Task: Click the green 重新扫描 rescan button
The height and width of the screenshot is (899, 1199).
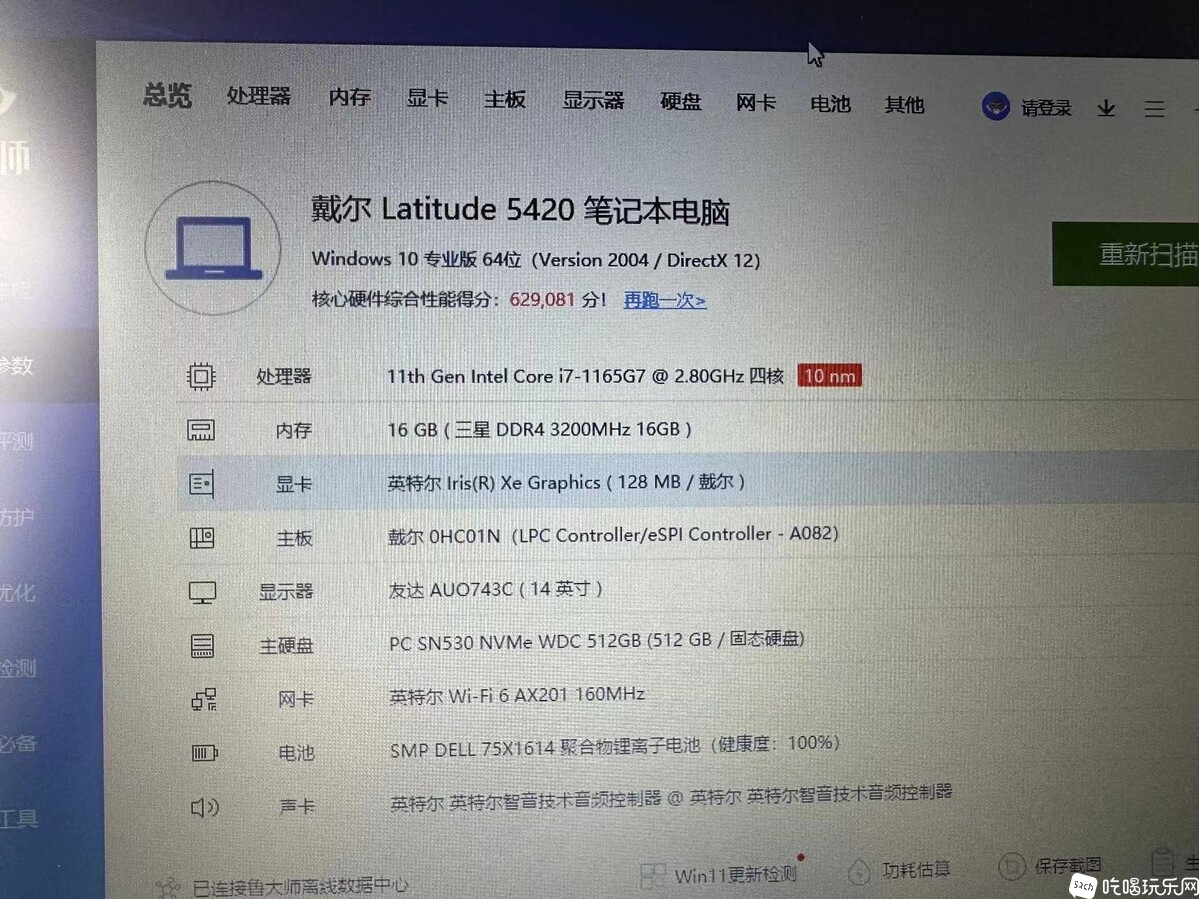Action: coord(1126,254)
